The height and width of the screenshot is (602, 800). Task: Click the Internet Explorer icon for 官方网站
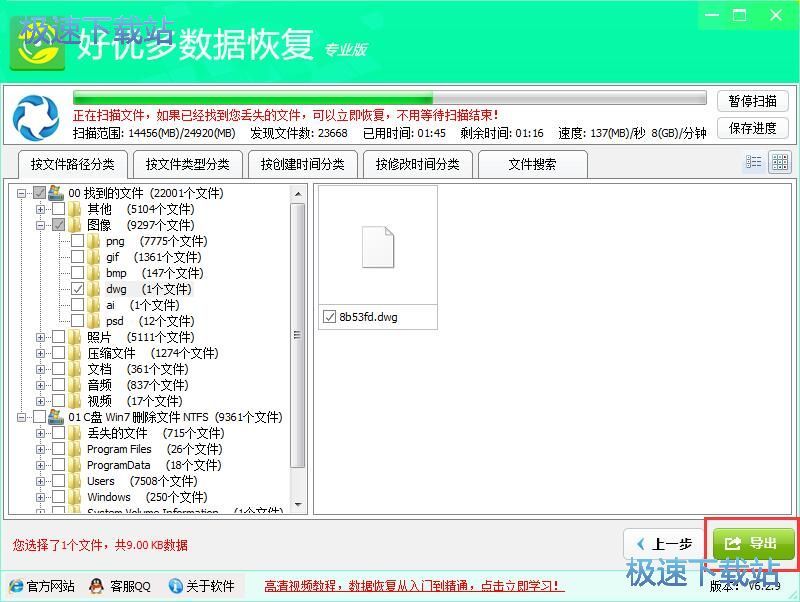16,586
